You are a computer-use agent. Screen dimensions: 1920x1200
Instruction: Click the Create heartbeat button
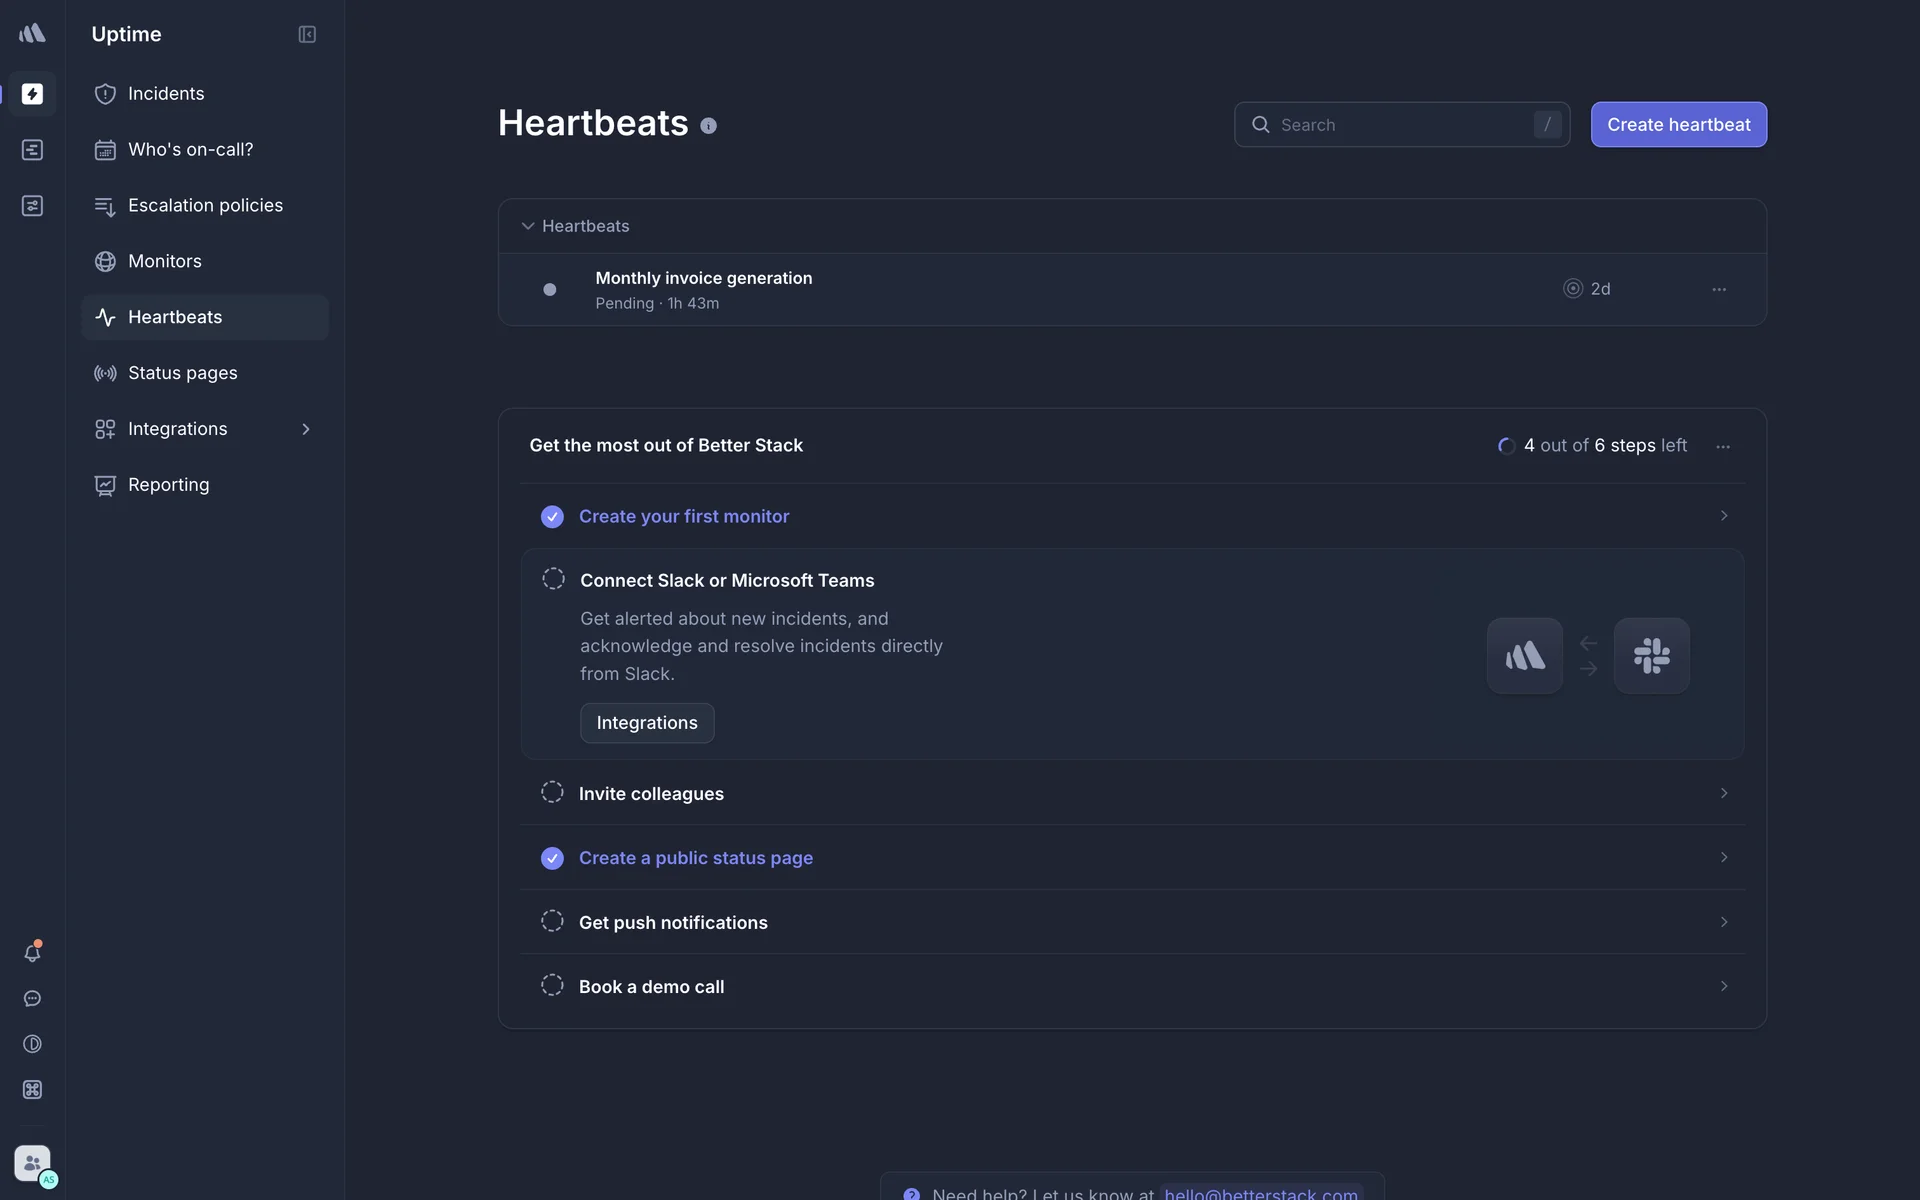tap(1678, 125)
